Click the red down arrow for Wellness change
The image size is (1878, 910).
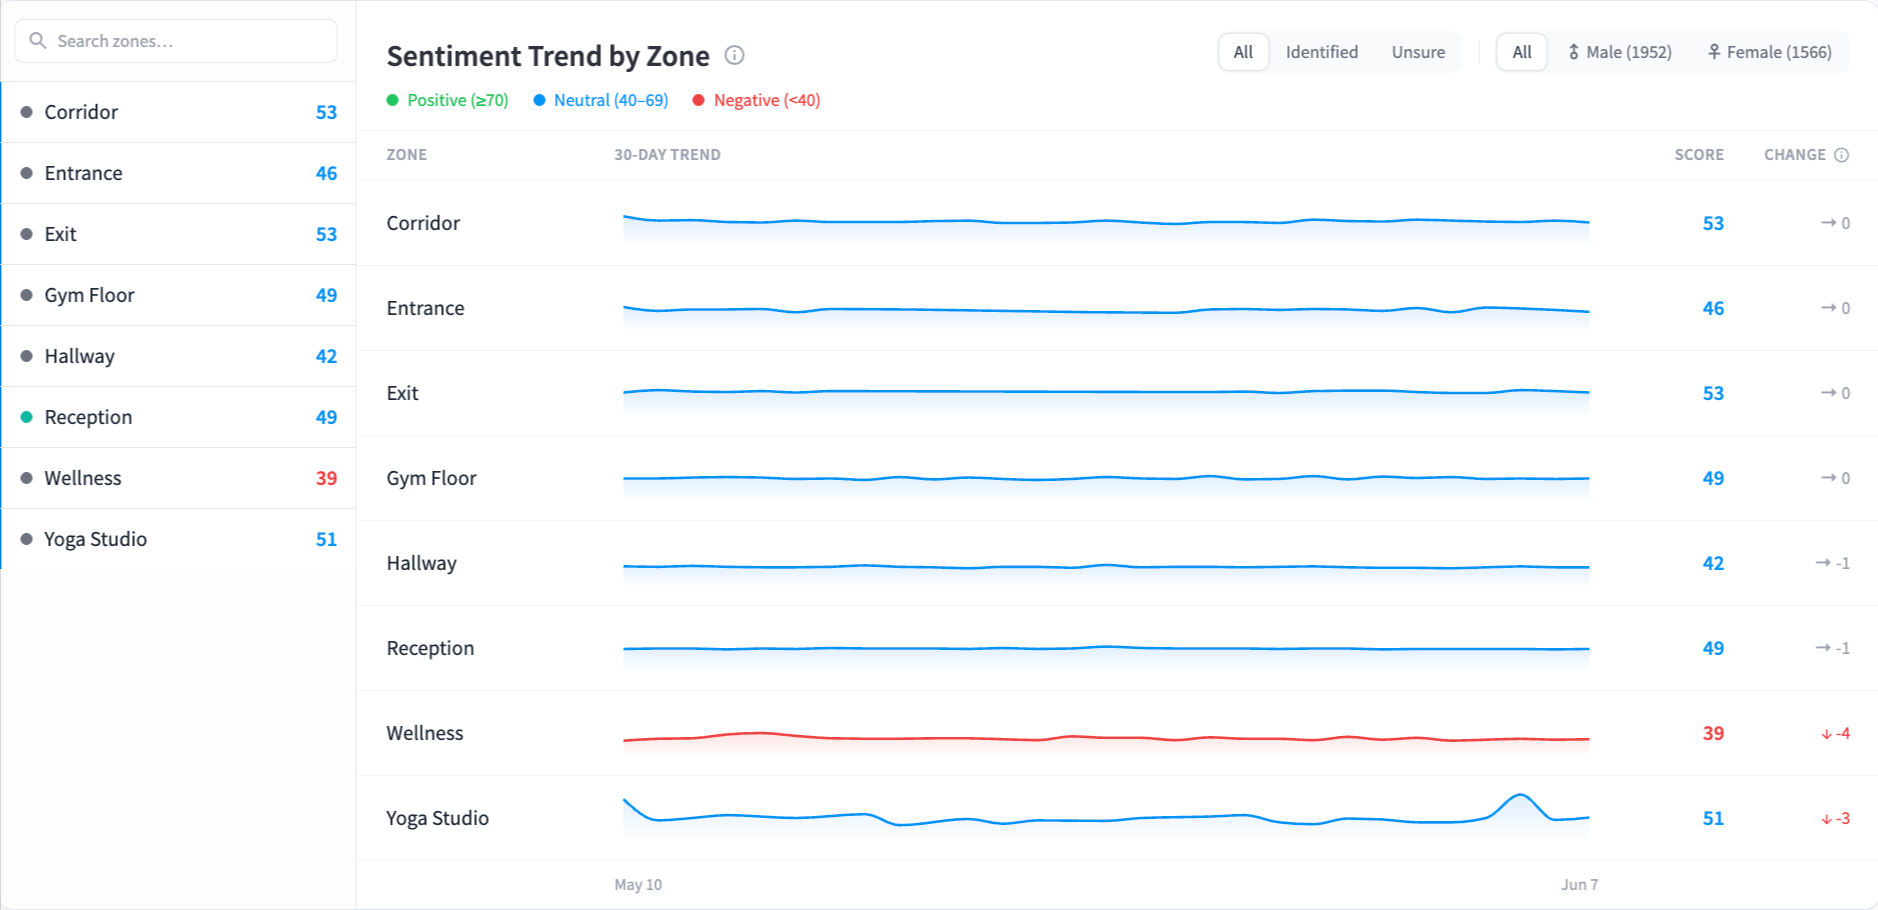point(1826,734)
